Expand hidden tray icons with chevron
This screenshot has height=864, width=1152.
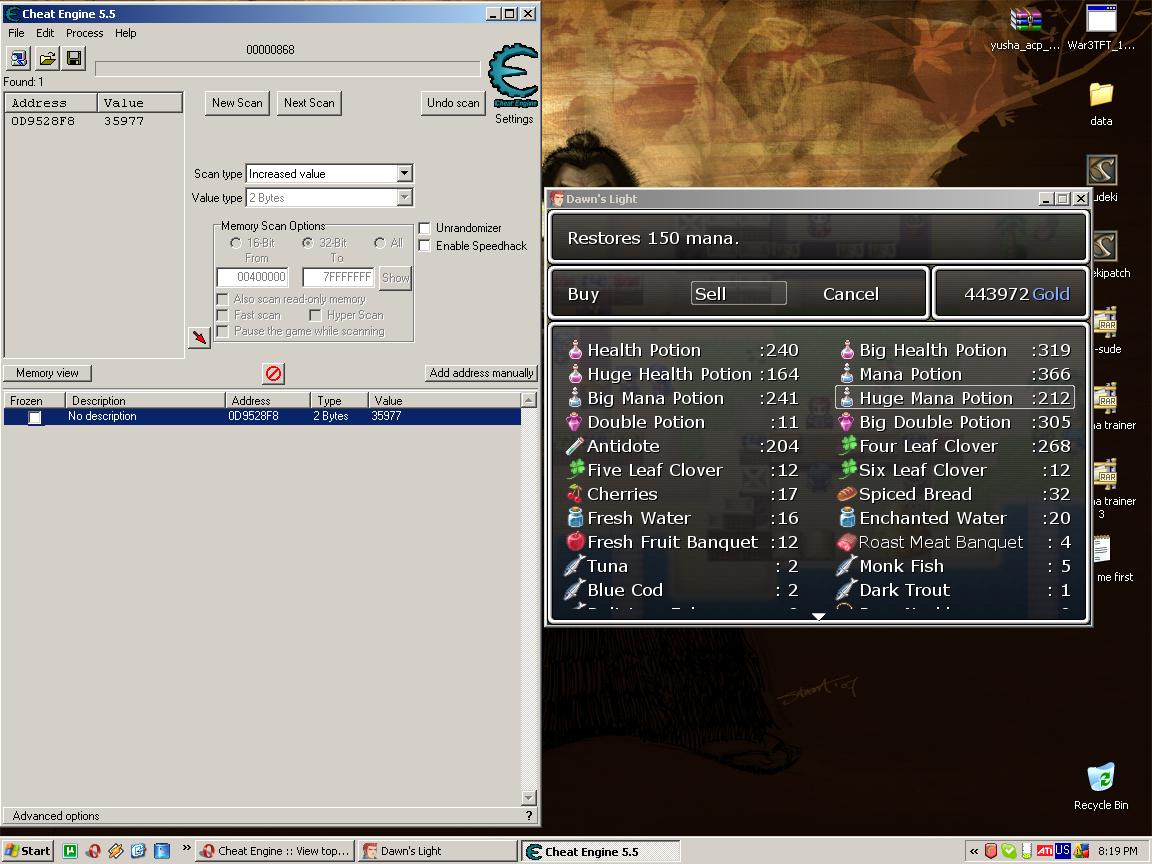[x=973, y=851]
